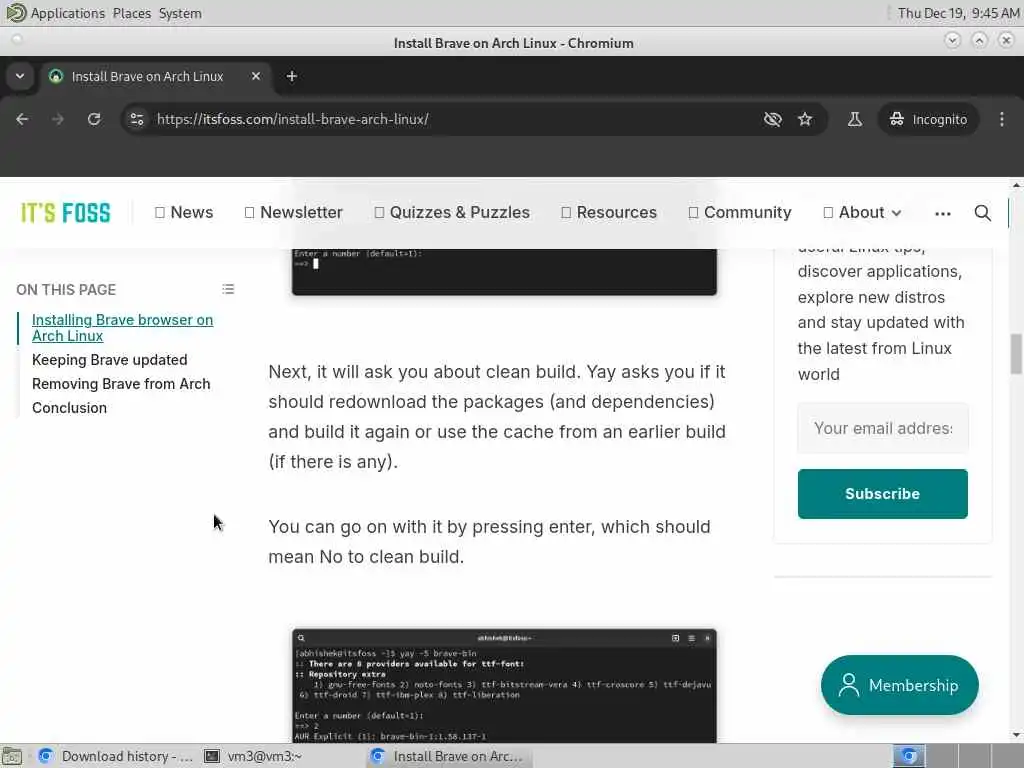Open a new tab with the plus button
The width and height of the screenshot is (1024, 768).
292,76
